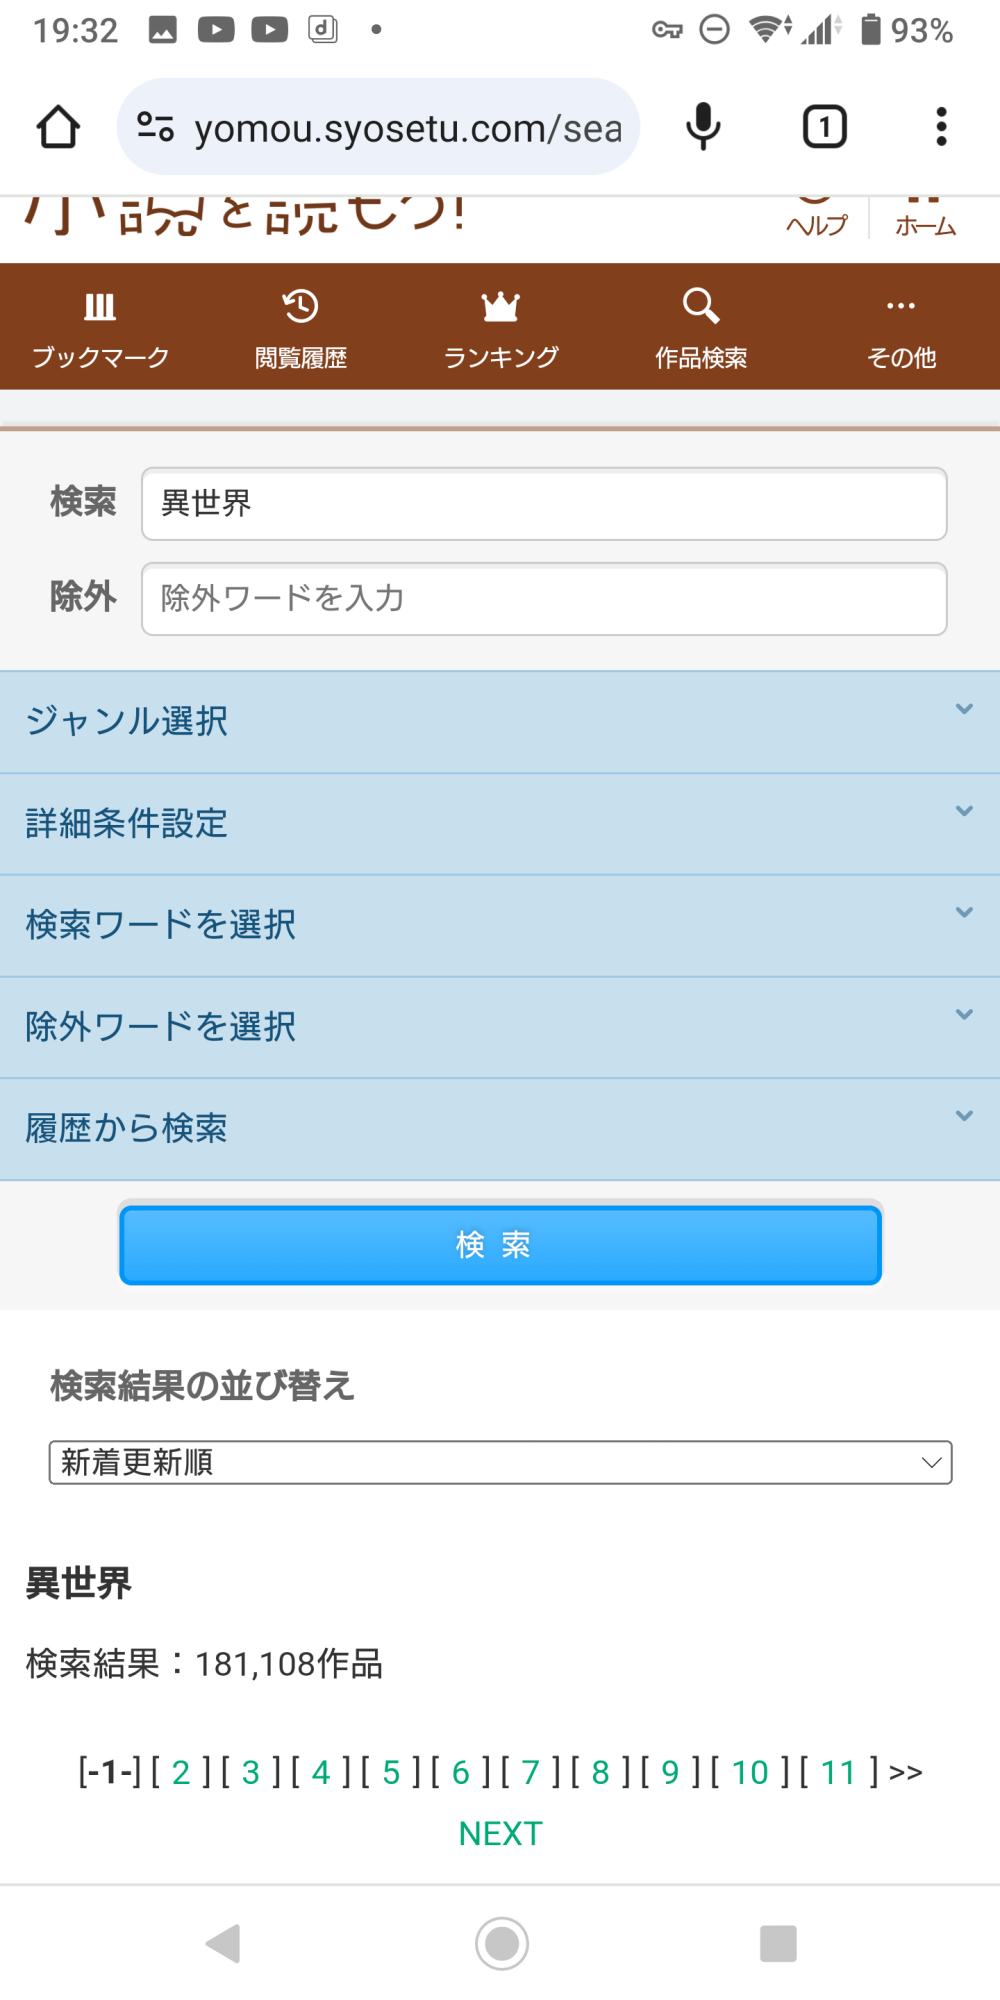Image resolution: width=1000 pixels, height=2000 pixels.
Task: Open the その他 more menu
Action: point(900,327)
